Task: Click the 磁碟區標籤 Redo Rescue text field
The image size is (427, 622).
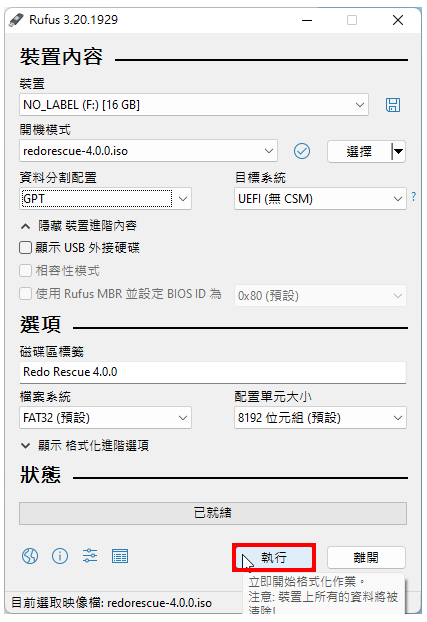Action: [x=213, y=372]
